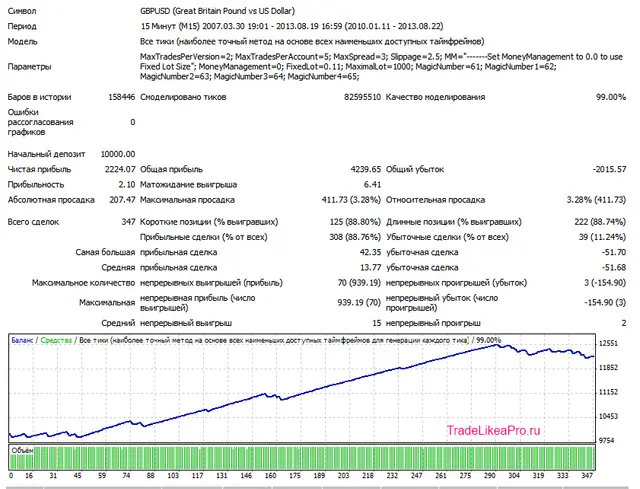Click the 'Параметры' label
Screen dimensions: 640x489
point(29,67)
